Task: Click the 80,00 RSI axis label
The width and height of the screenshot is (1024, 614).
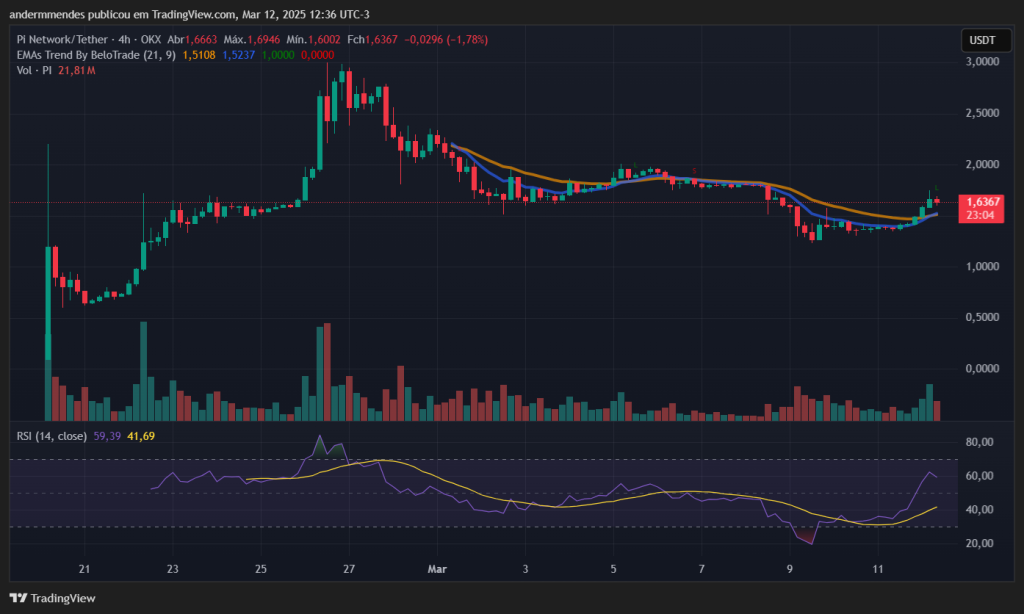Action: pos(980,442)
